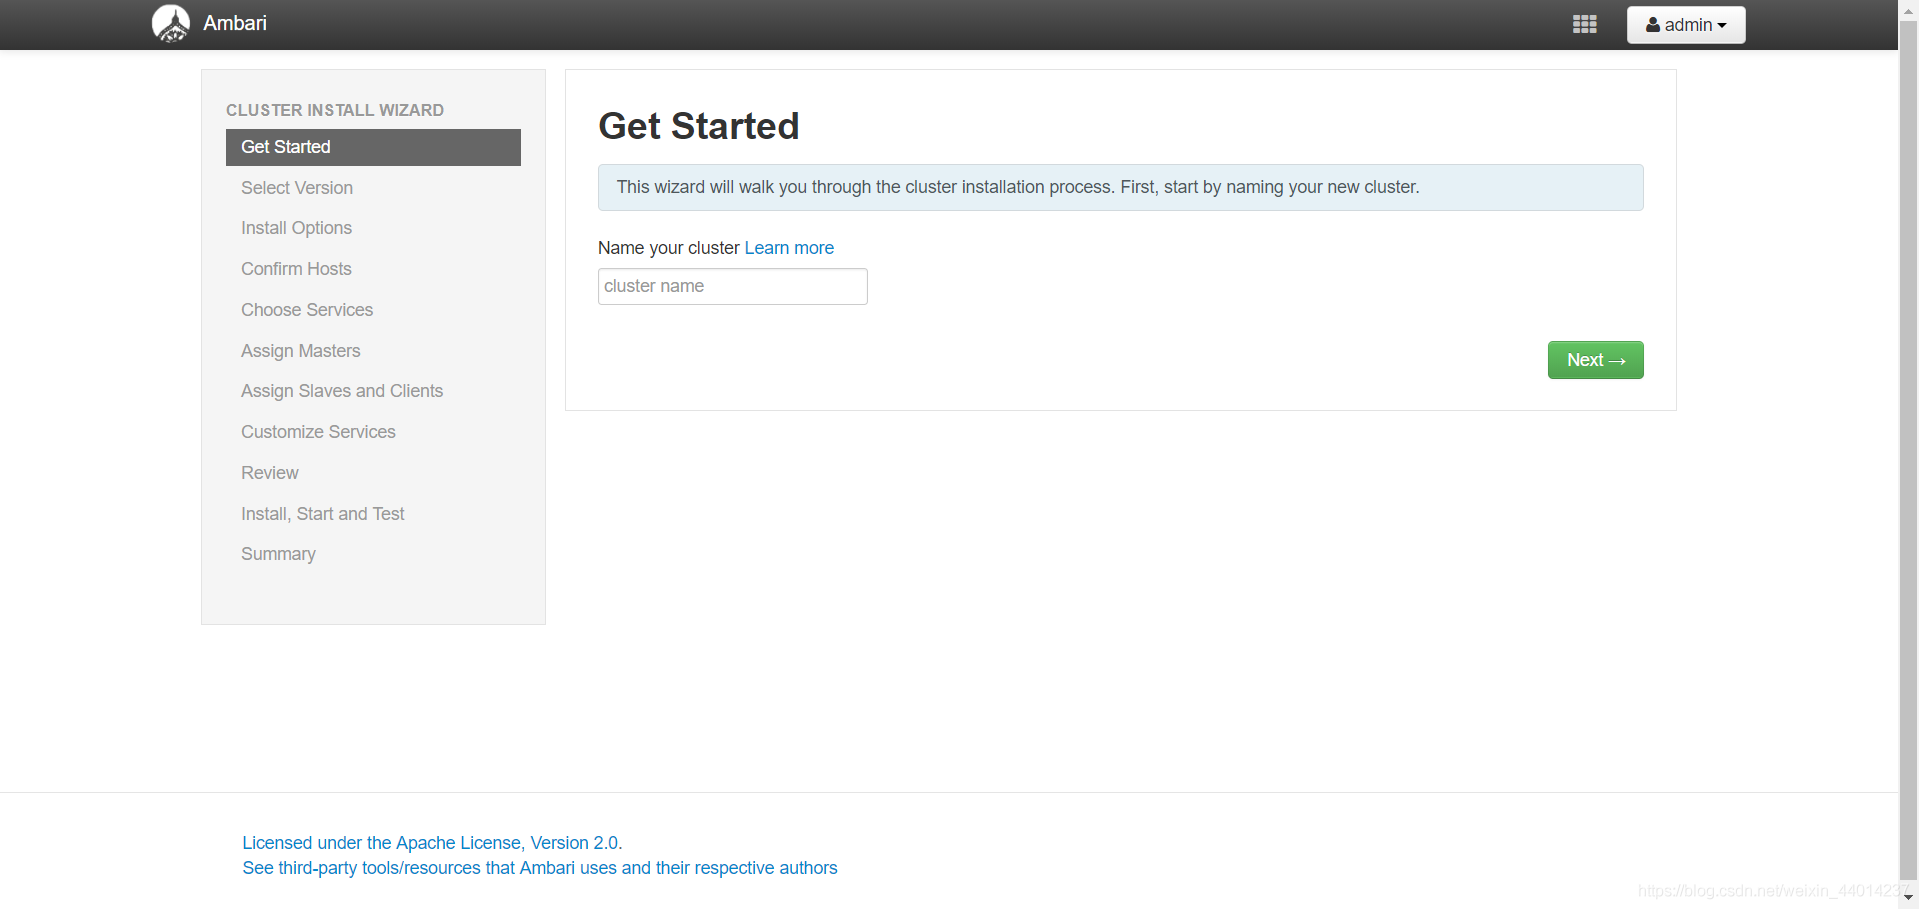Click the scrollbar down arrow

(1908, 898)
